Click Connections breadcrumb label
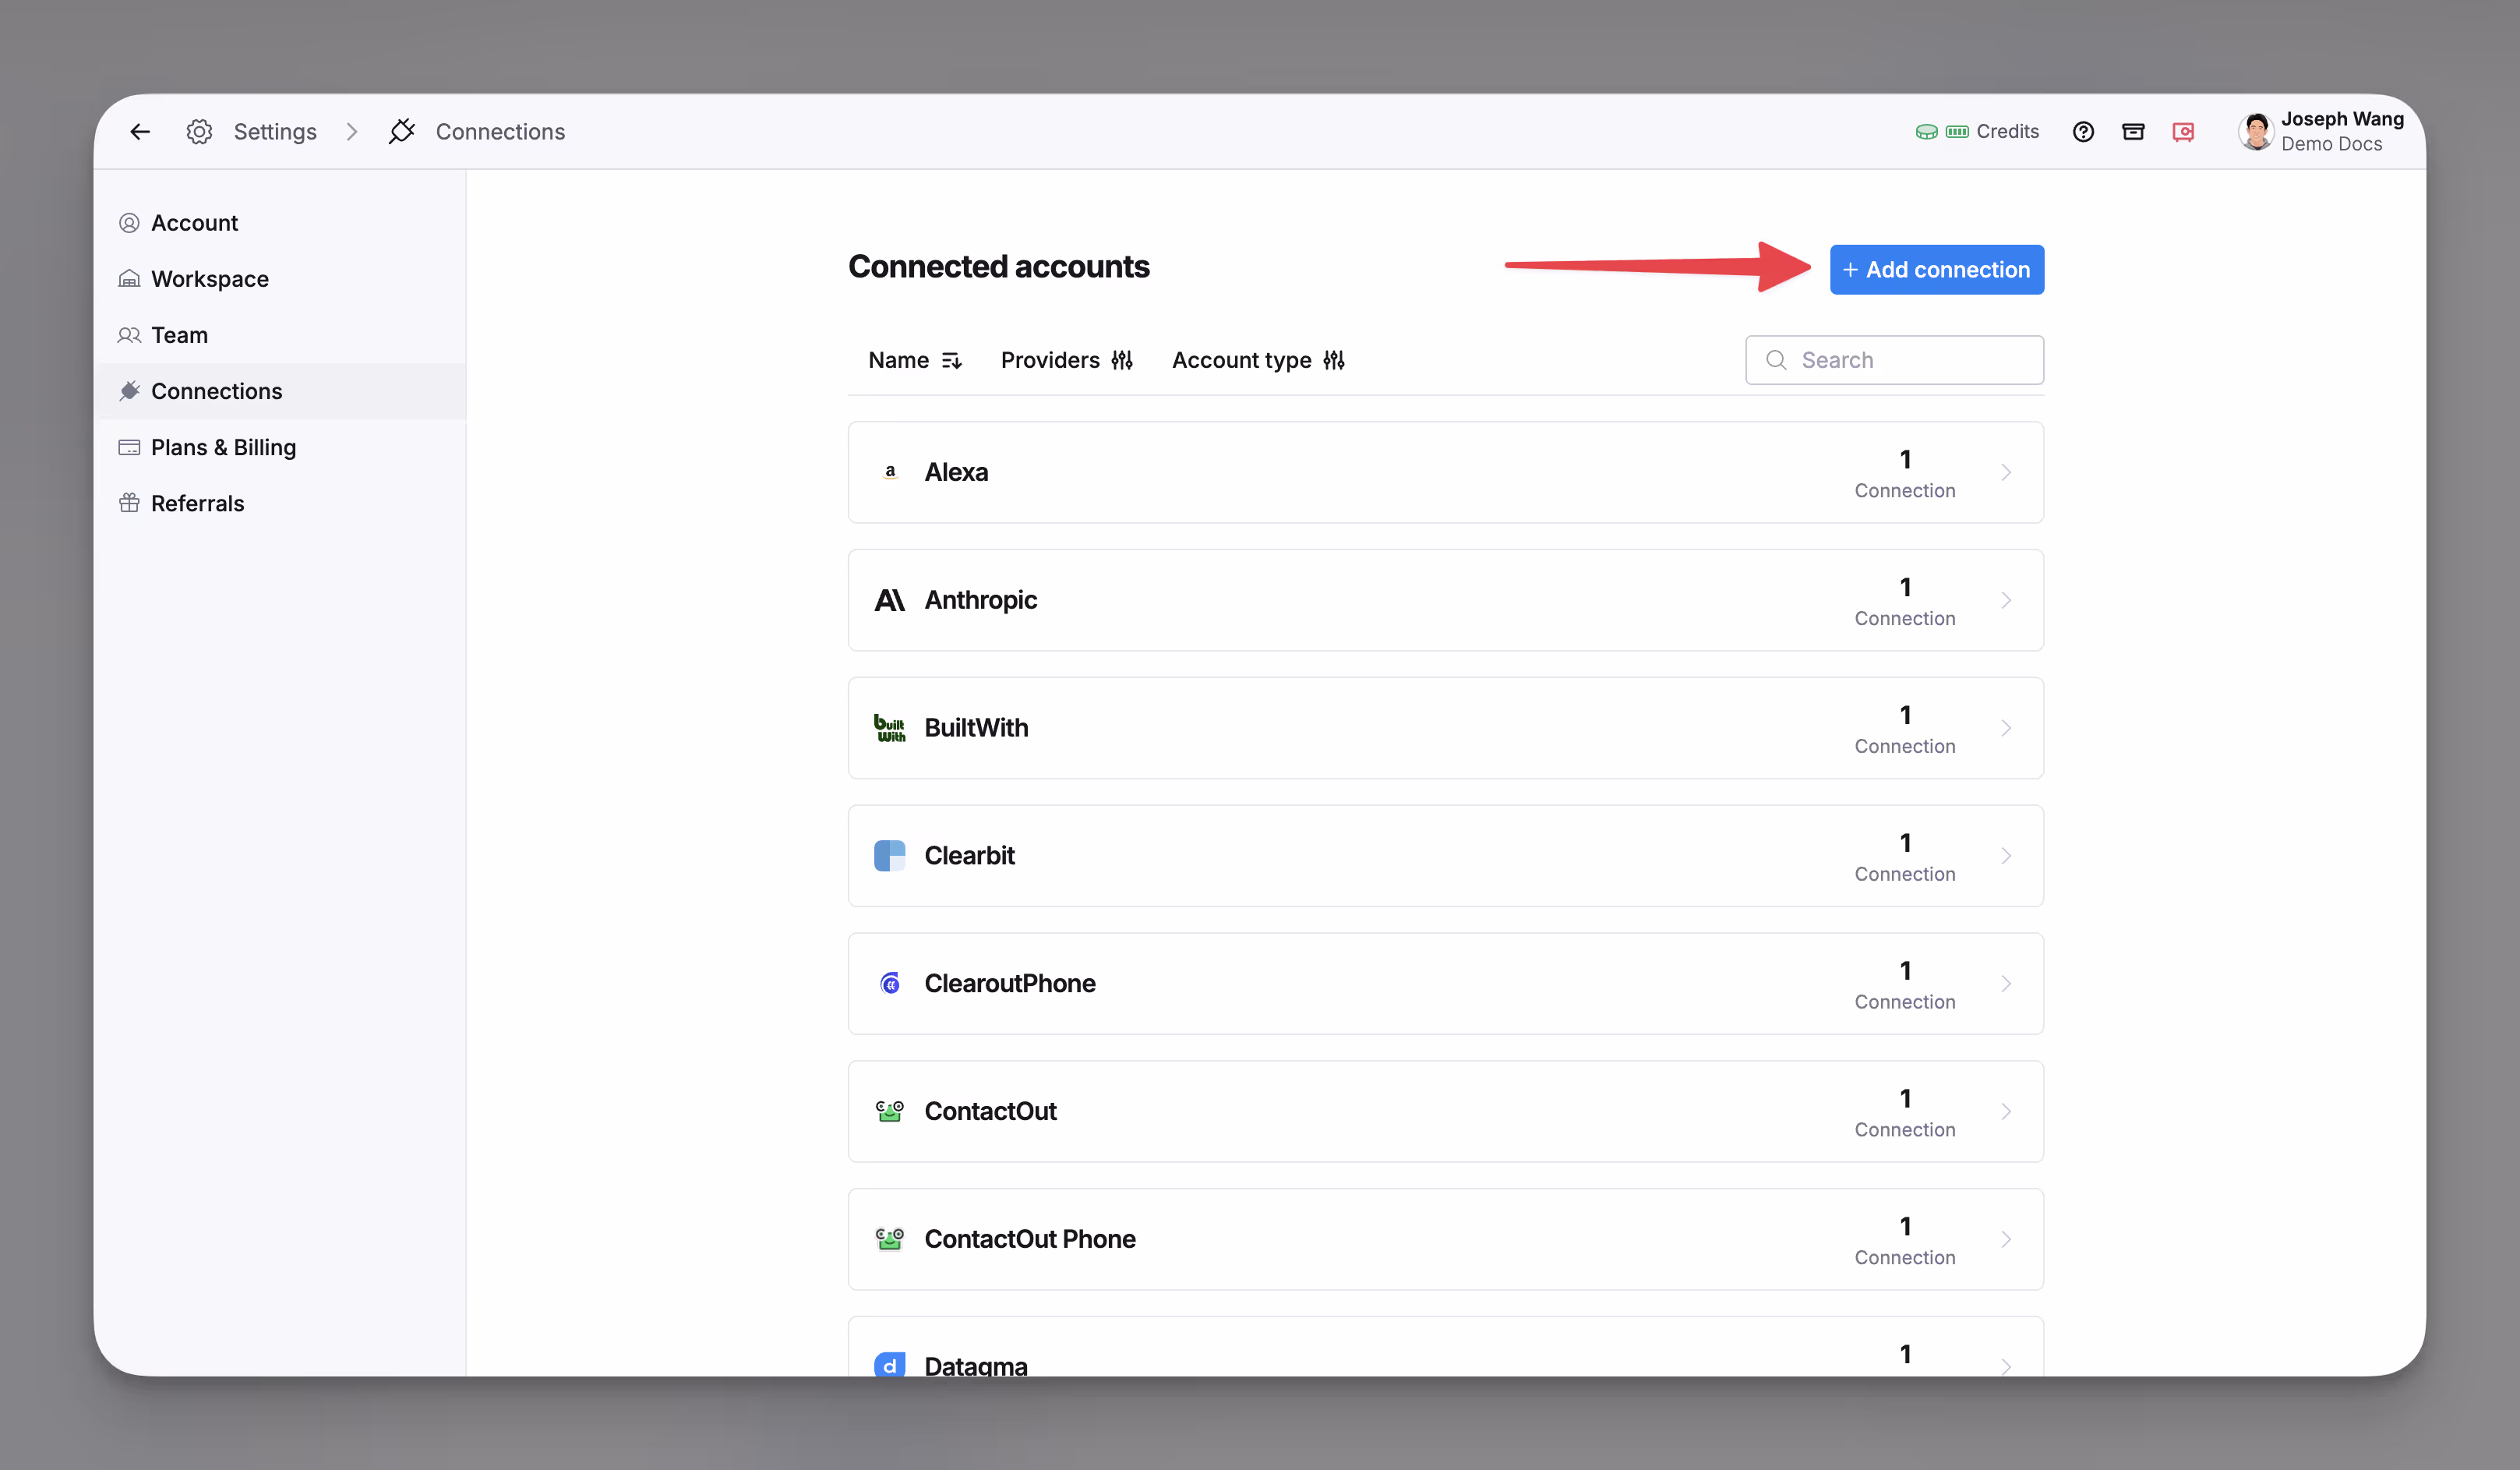Viewport: 2520px width, 1470px height. point(500,131)
